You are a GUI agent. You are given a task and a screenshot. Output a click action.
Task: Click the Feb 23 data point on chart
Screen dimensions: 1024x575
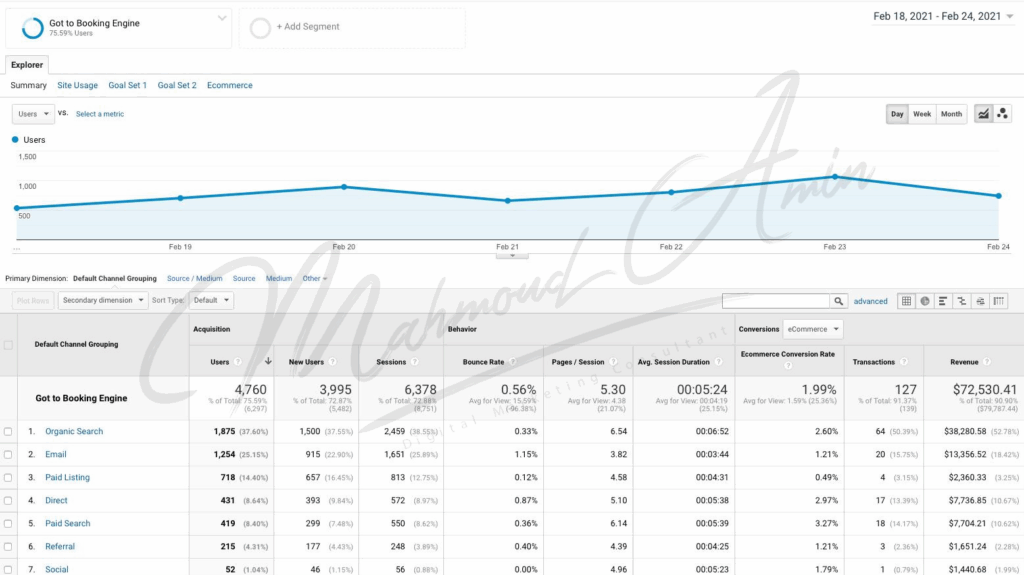click(835, 177)
